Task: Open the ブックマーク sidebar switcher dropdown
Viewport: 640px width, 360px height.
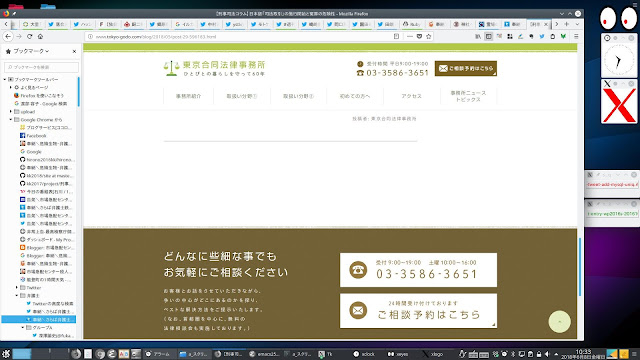Action: pos(27,51)
